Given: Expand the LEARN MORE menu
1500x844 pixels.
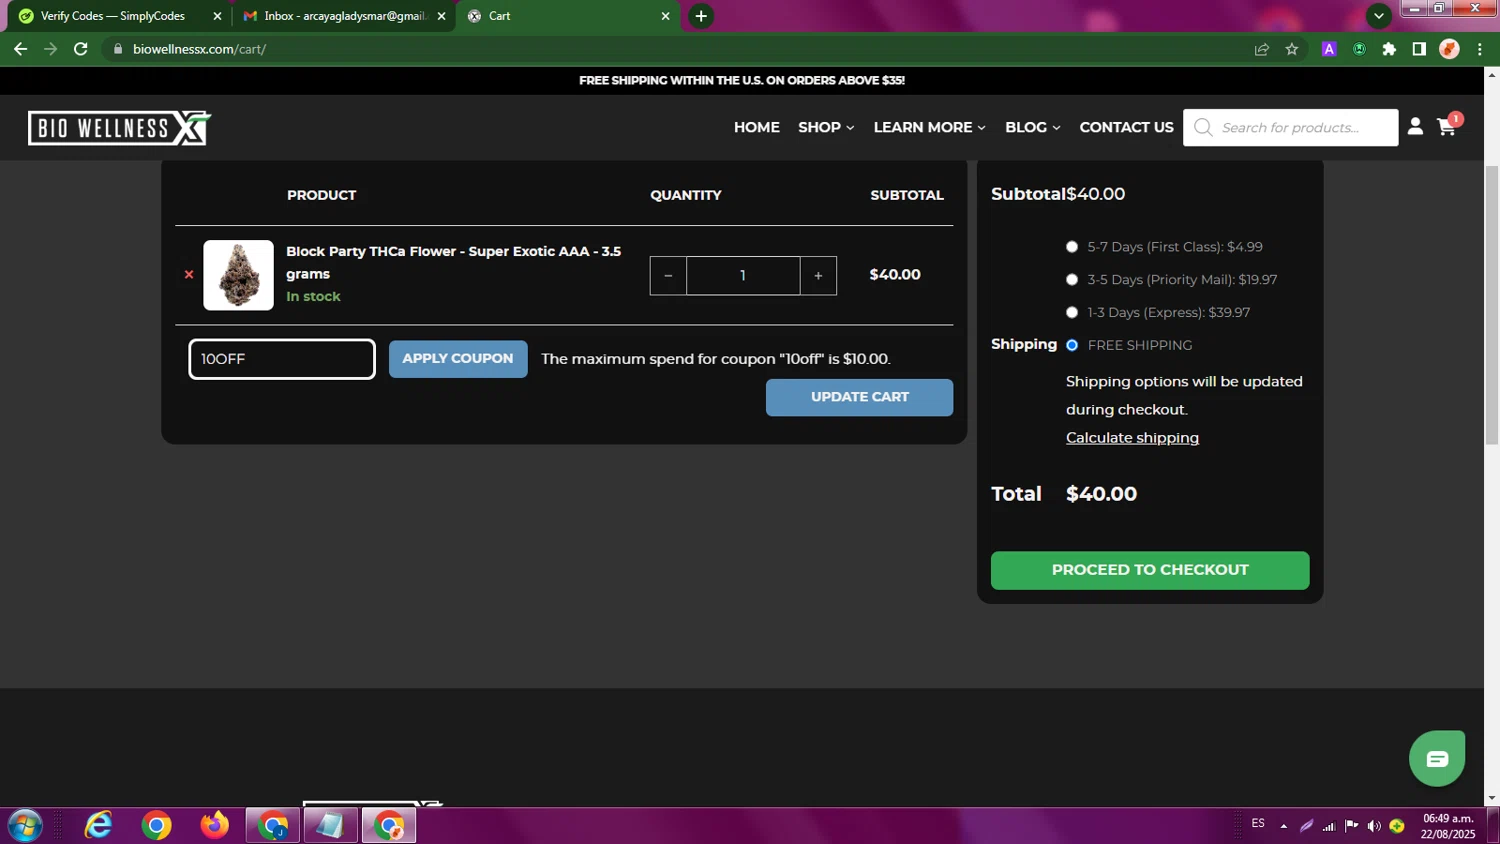Looking at the screenshot, I should click(929, 127).
